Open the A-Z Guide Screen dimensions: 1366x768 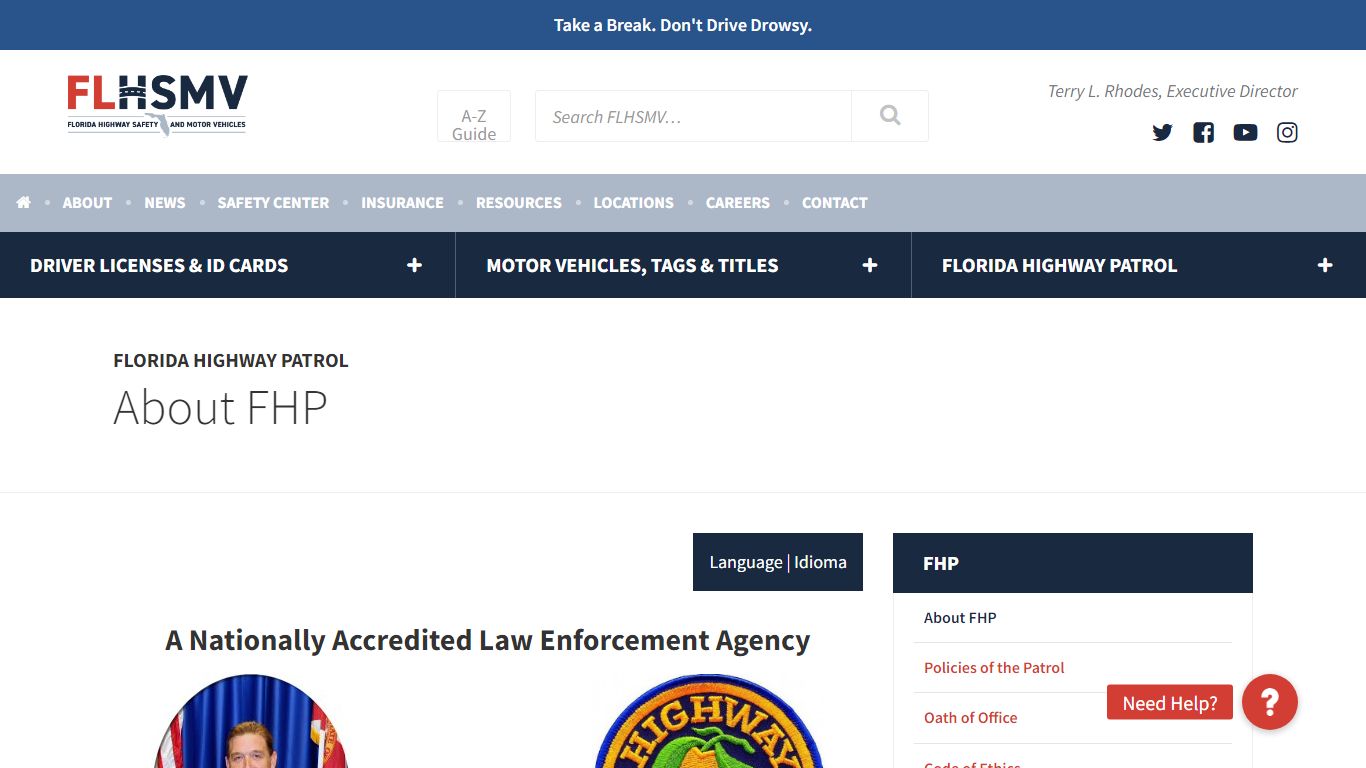click(x=474, y=116)
